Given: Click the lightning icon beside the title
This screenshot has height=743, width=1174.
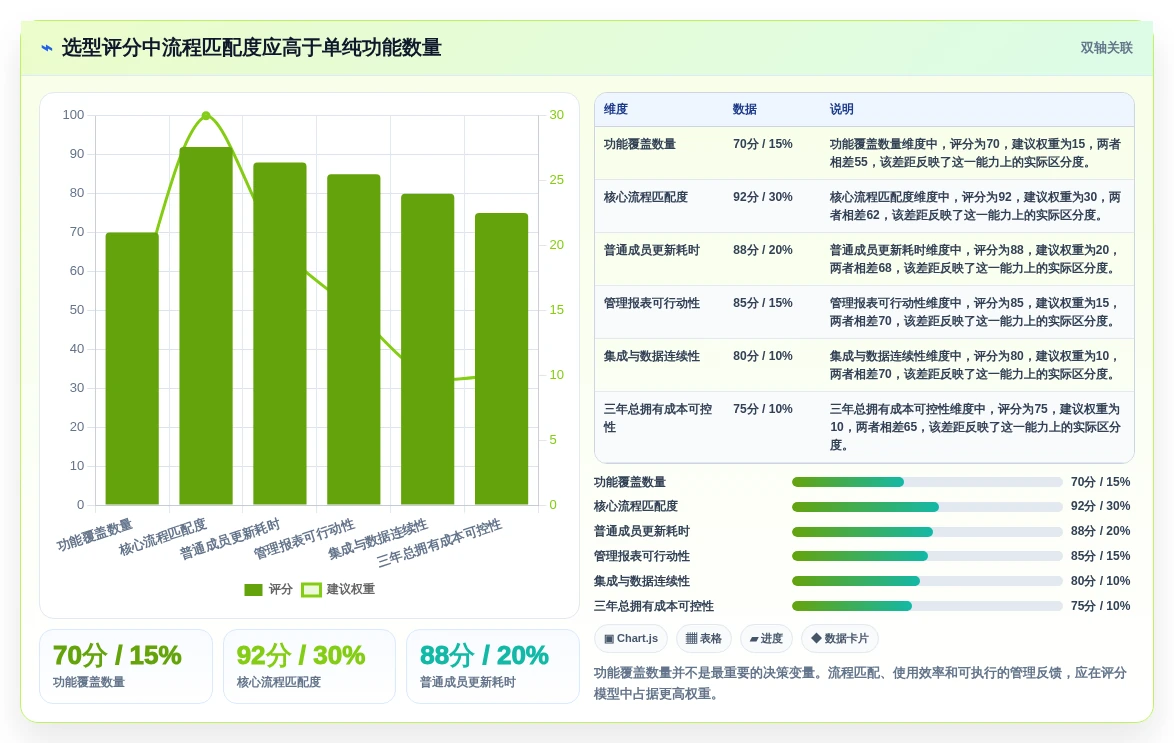Looking at the screenshot, I should 47,48.
